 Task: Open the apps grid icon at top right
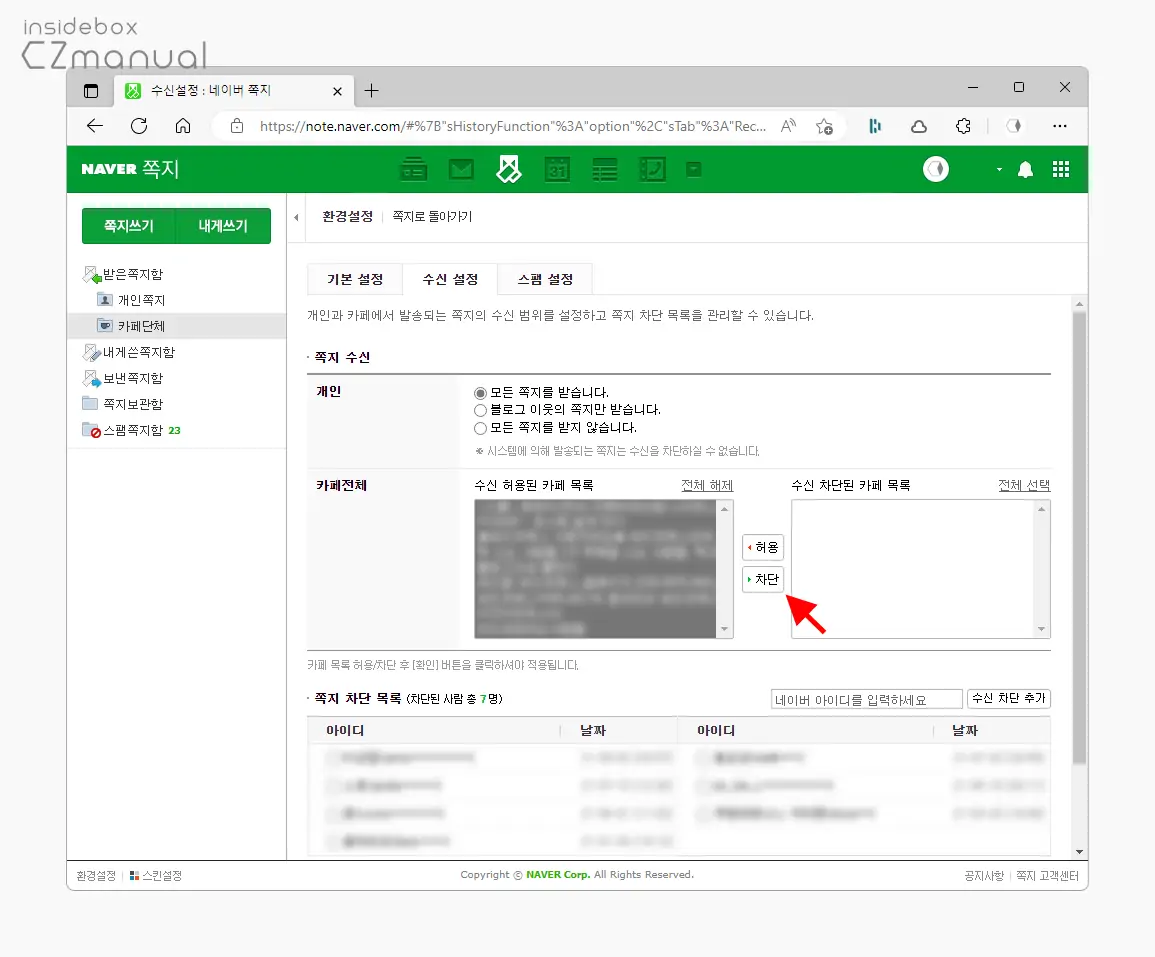(x=1061, y=169)
